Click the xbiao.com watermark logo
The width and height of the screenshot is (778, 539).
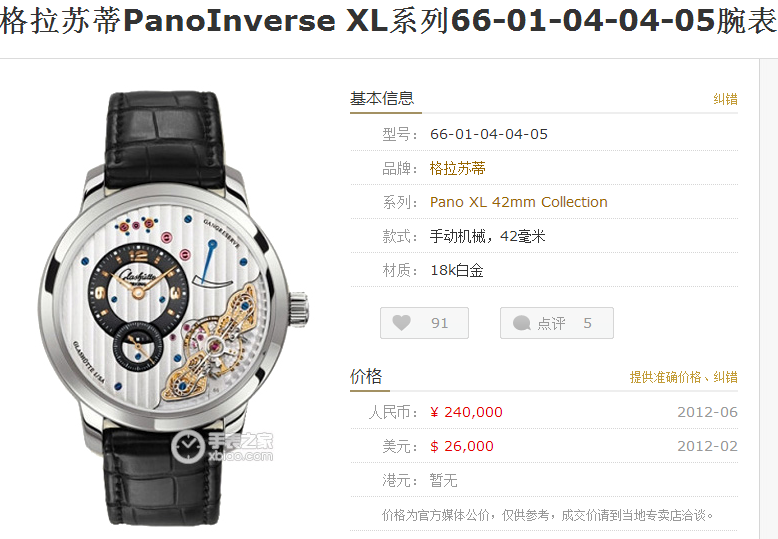222,446
